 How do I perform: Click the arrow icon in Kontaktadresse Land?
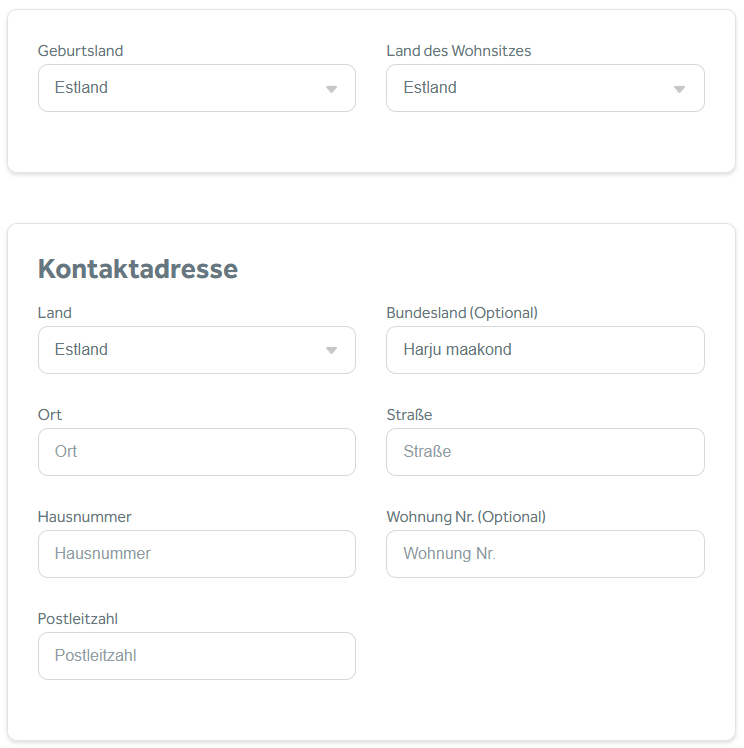tap(331, 351)
